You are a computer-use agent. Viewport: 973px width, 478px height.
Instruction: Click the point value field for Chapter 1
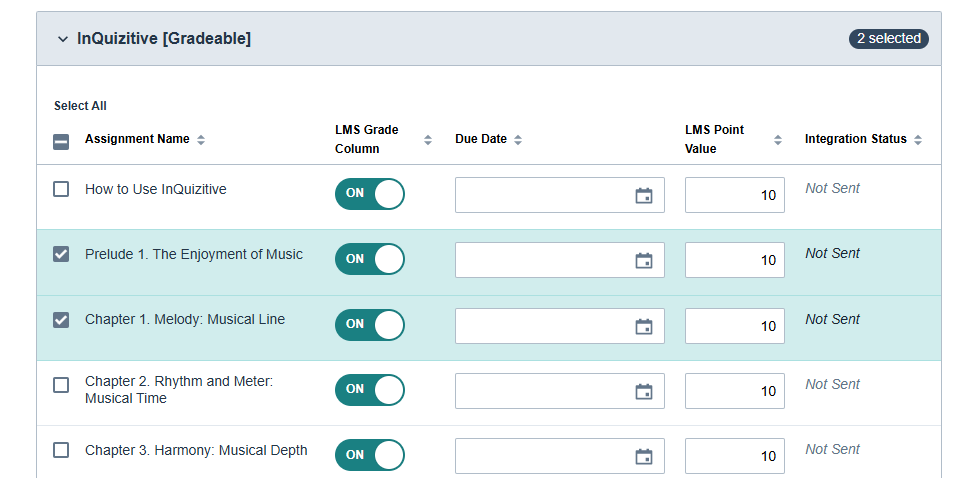pyautogui.click(x=734, y=326)
